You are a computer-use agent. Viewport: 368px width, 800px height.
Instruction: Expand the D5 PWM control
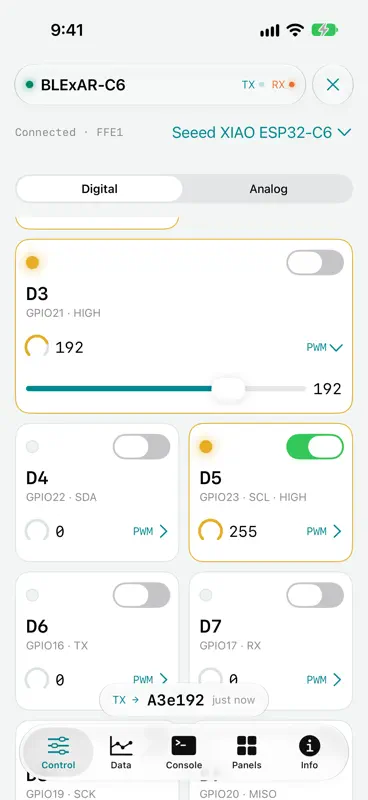coord(324,532)
